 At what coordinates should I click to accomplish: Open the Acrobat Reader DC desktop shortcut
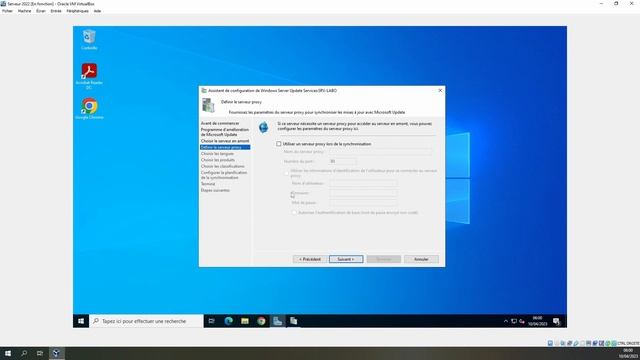tap(89, 76)
